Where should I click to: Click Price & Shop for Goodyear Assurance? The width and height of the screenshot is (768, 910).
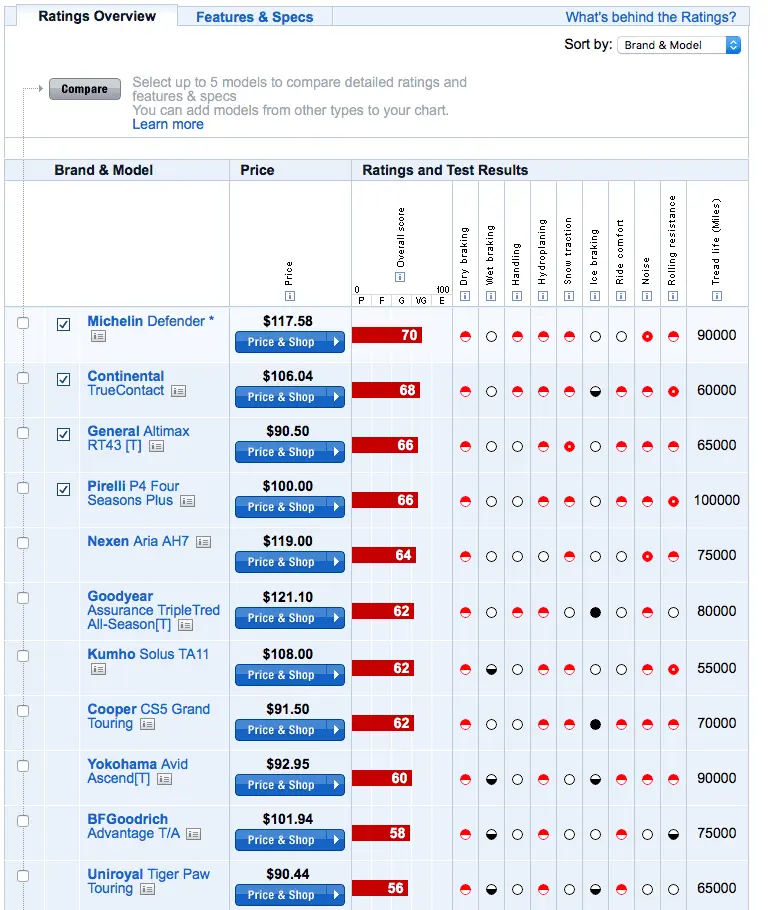(290, 618)
